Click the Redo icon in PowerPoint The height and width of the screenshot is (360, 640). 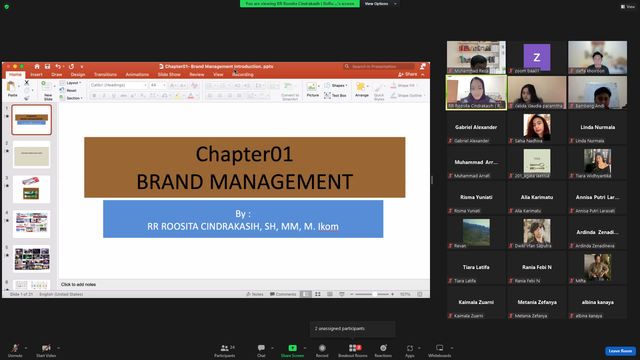[x=71, y=66]
